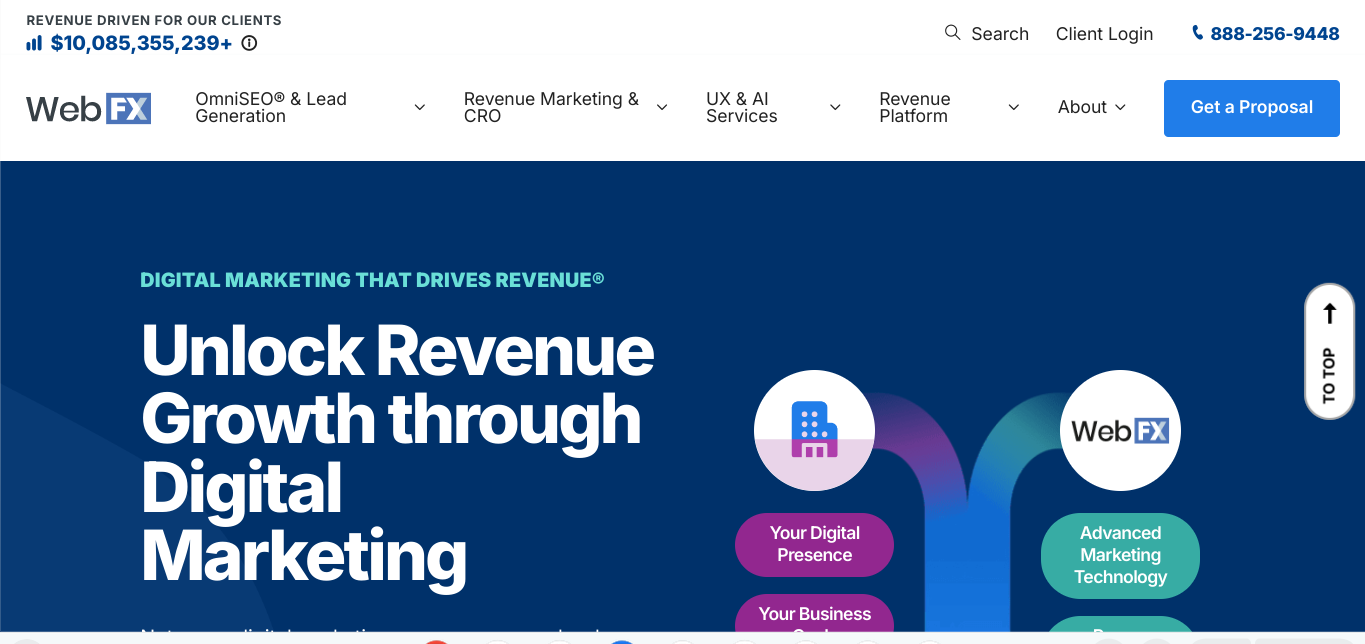
Task: Click the building icon in the hero graphic
Action: point(814,430)
